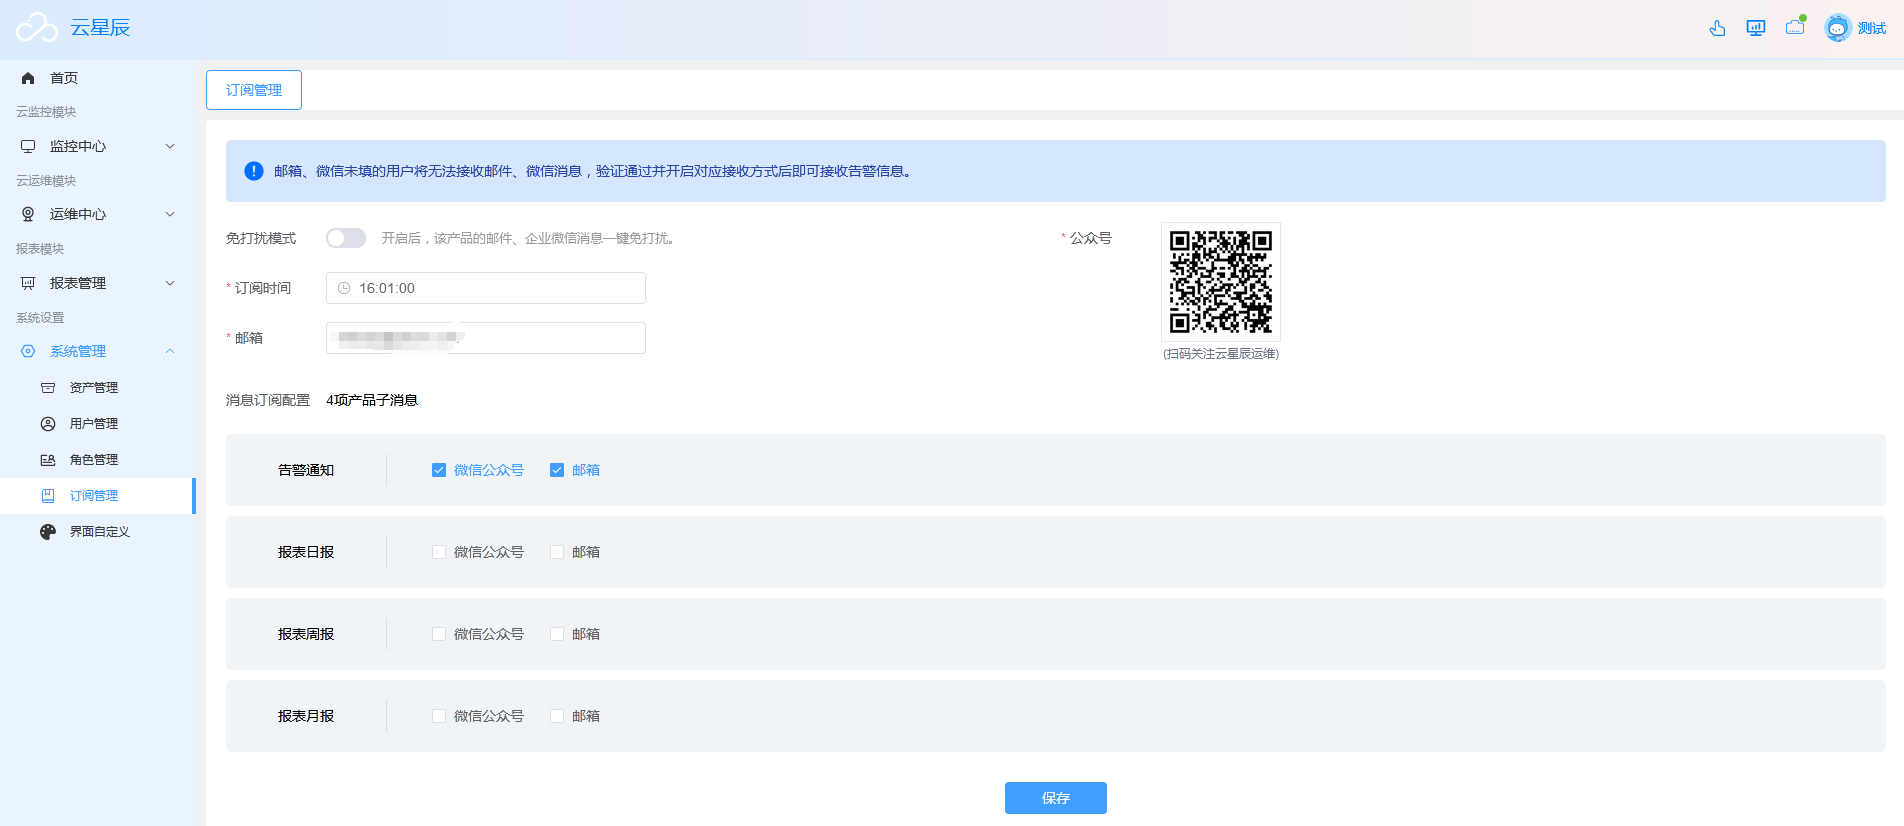Expand the 运维中心 chevron
The width and height of the screenshot is (1904, 826).
coord(170,214)
